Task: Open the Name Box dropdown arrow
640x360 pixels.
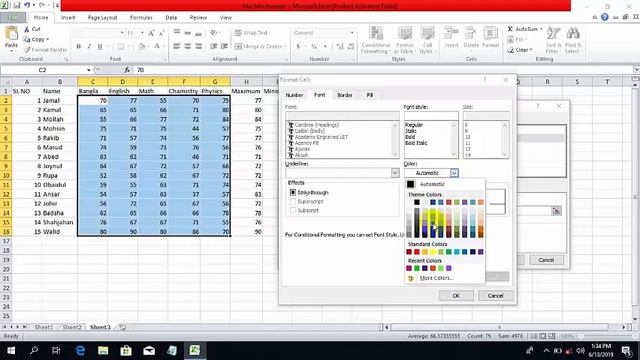Action: [89, 70]
